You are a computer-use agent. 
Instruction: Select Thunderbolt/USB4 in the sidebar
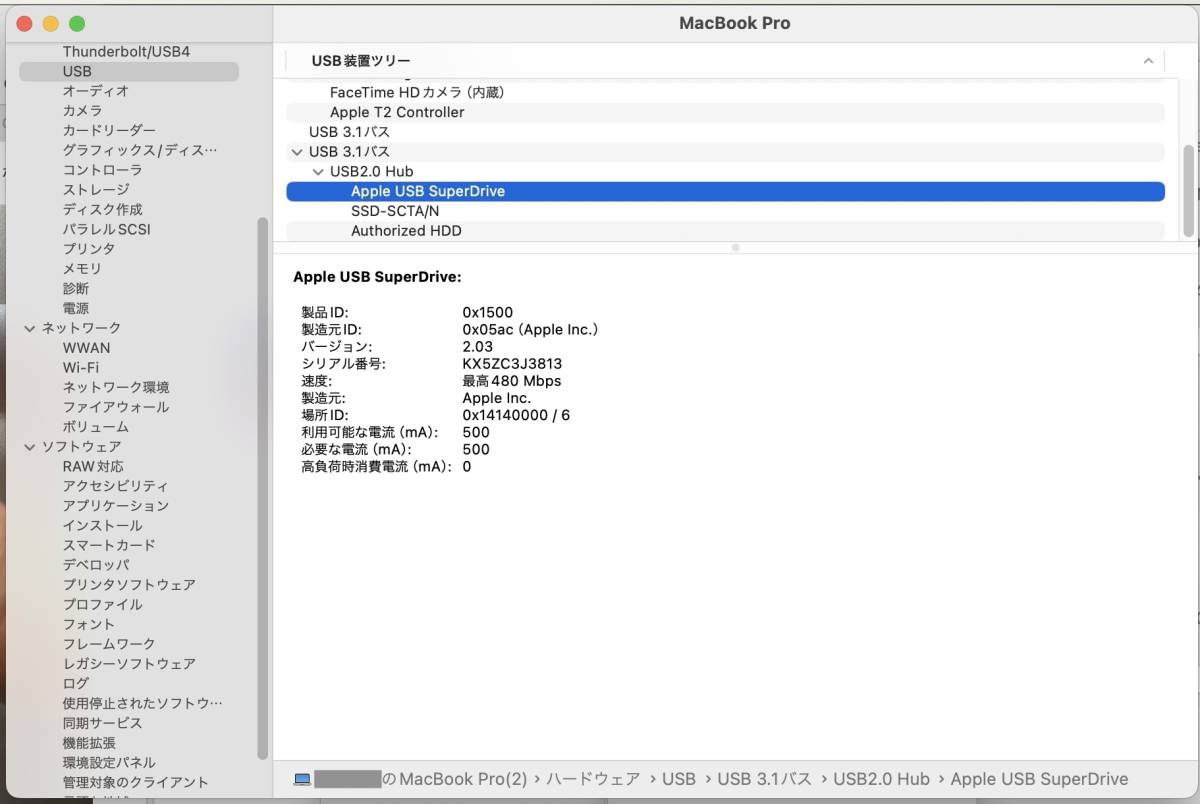point(126,51)
